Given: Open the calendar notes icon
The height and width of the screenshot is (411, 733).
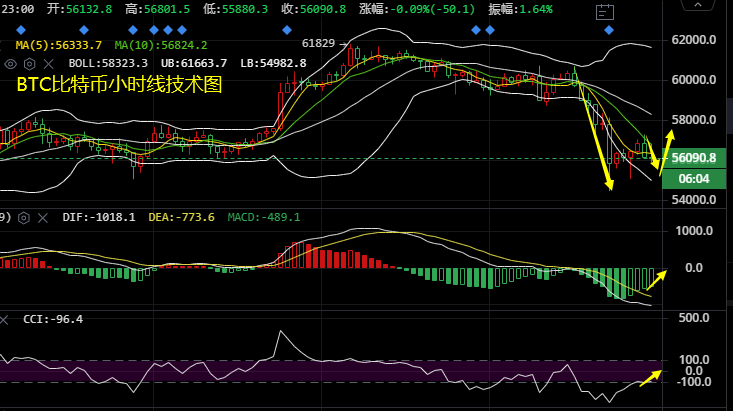Looking at the screenshot, I should click(603, 12).
